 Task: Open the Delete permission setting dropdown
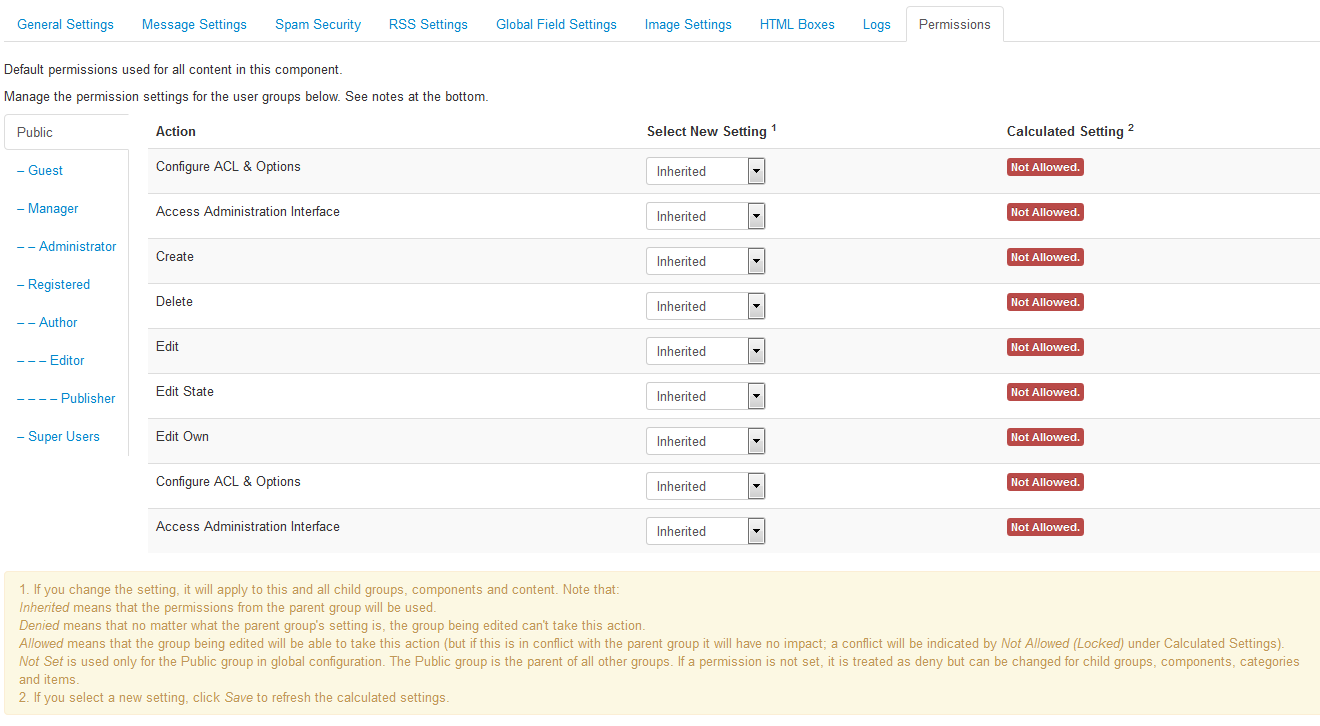(706, 307)
